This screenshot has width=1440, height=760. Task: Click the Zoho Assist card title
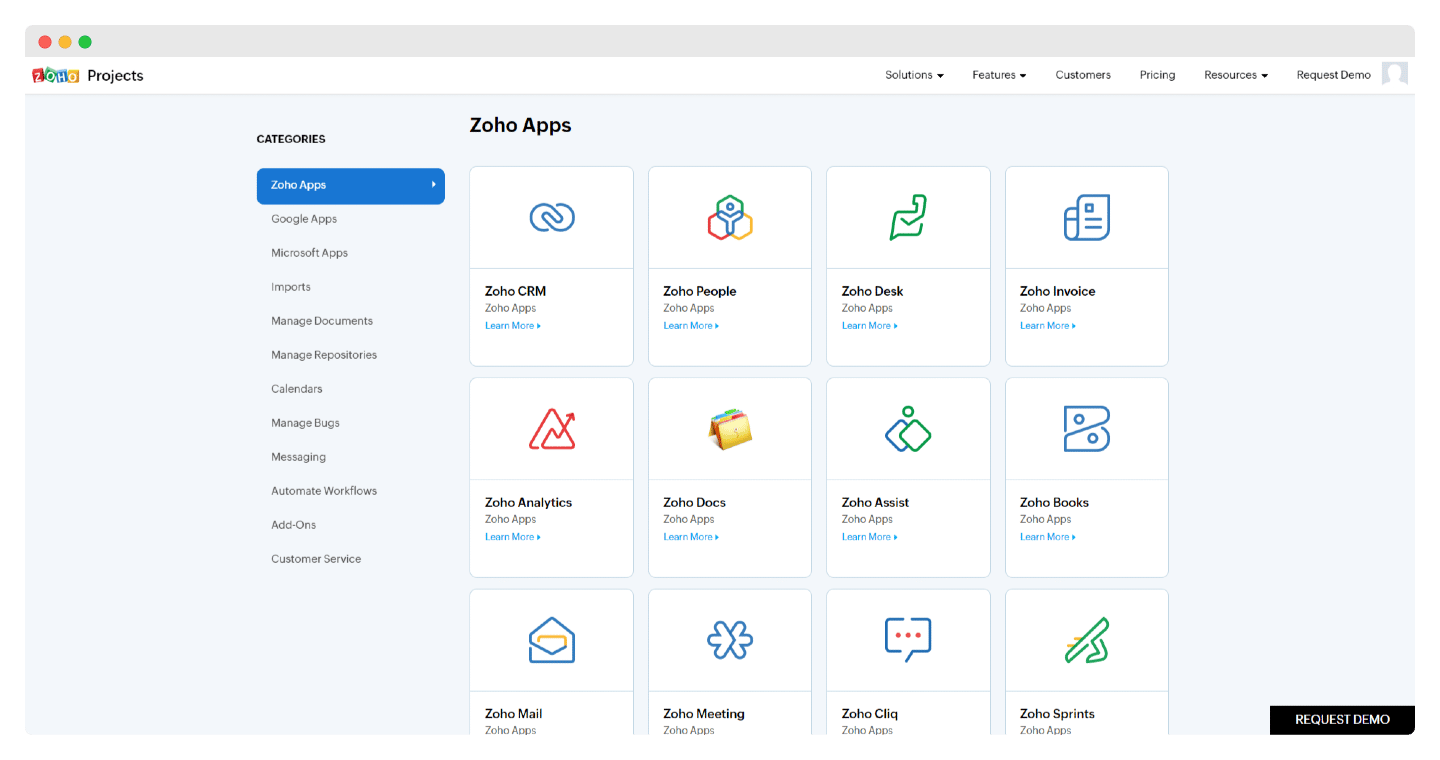tap(876, 503)
